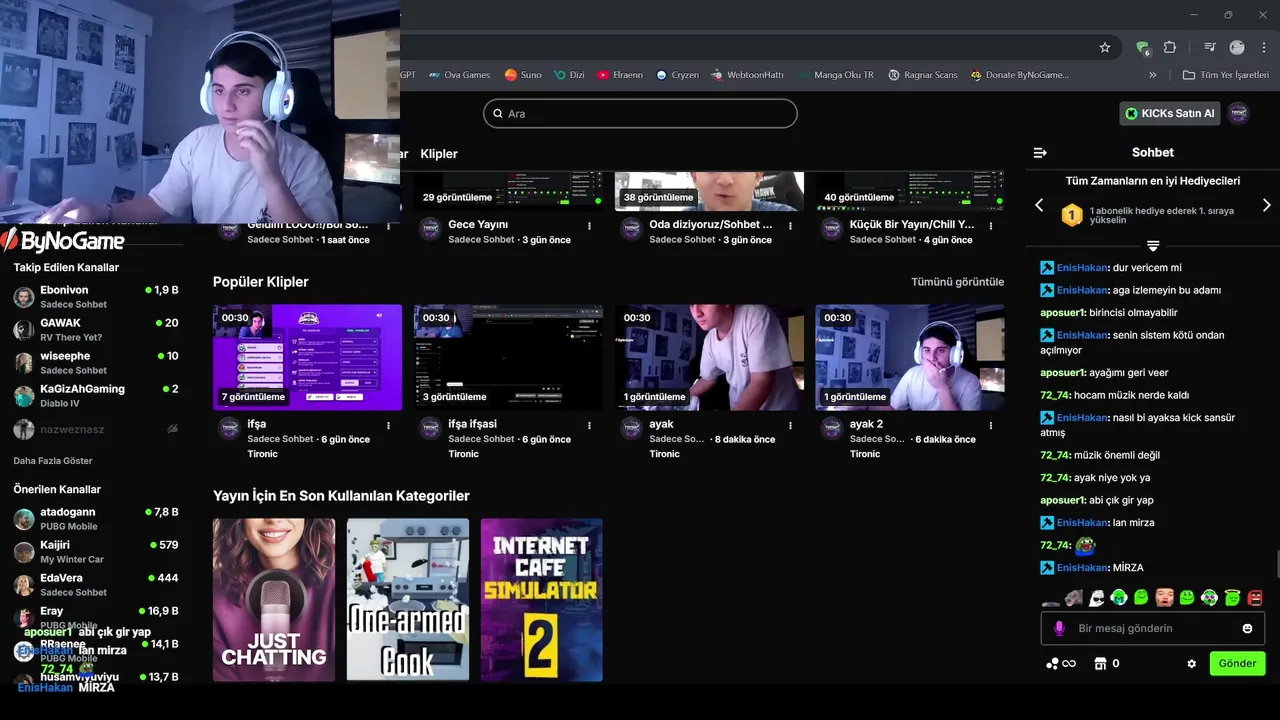Open the Tümünü görüntüle link

coord(957,282)
